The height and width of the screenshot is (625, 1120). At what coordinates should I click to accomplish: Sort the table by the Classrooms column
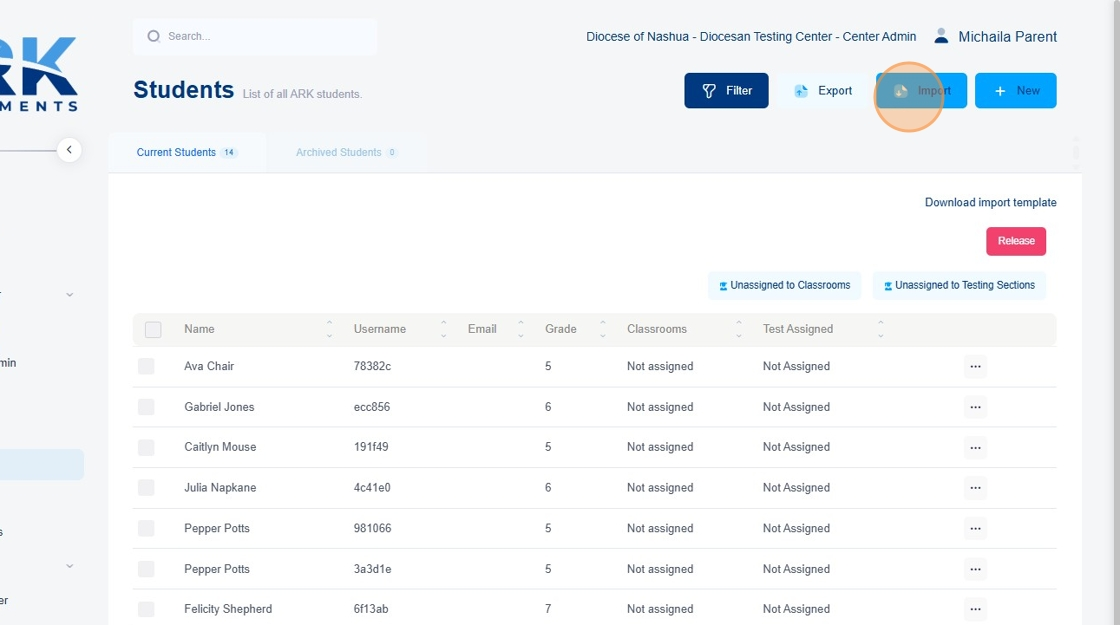coord(739,329)
